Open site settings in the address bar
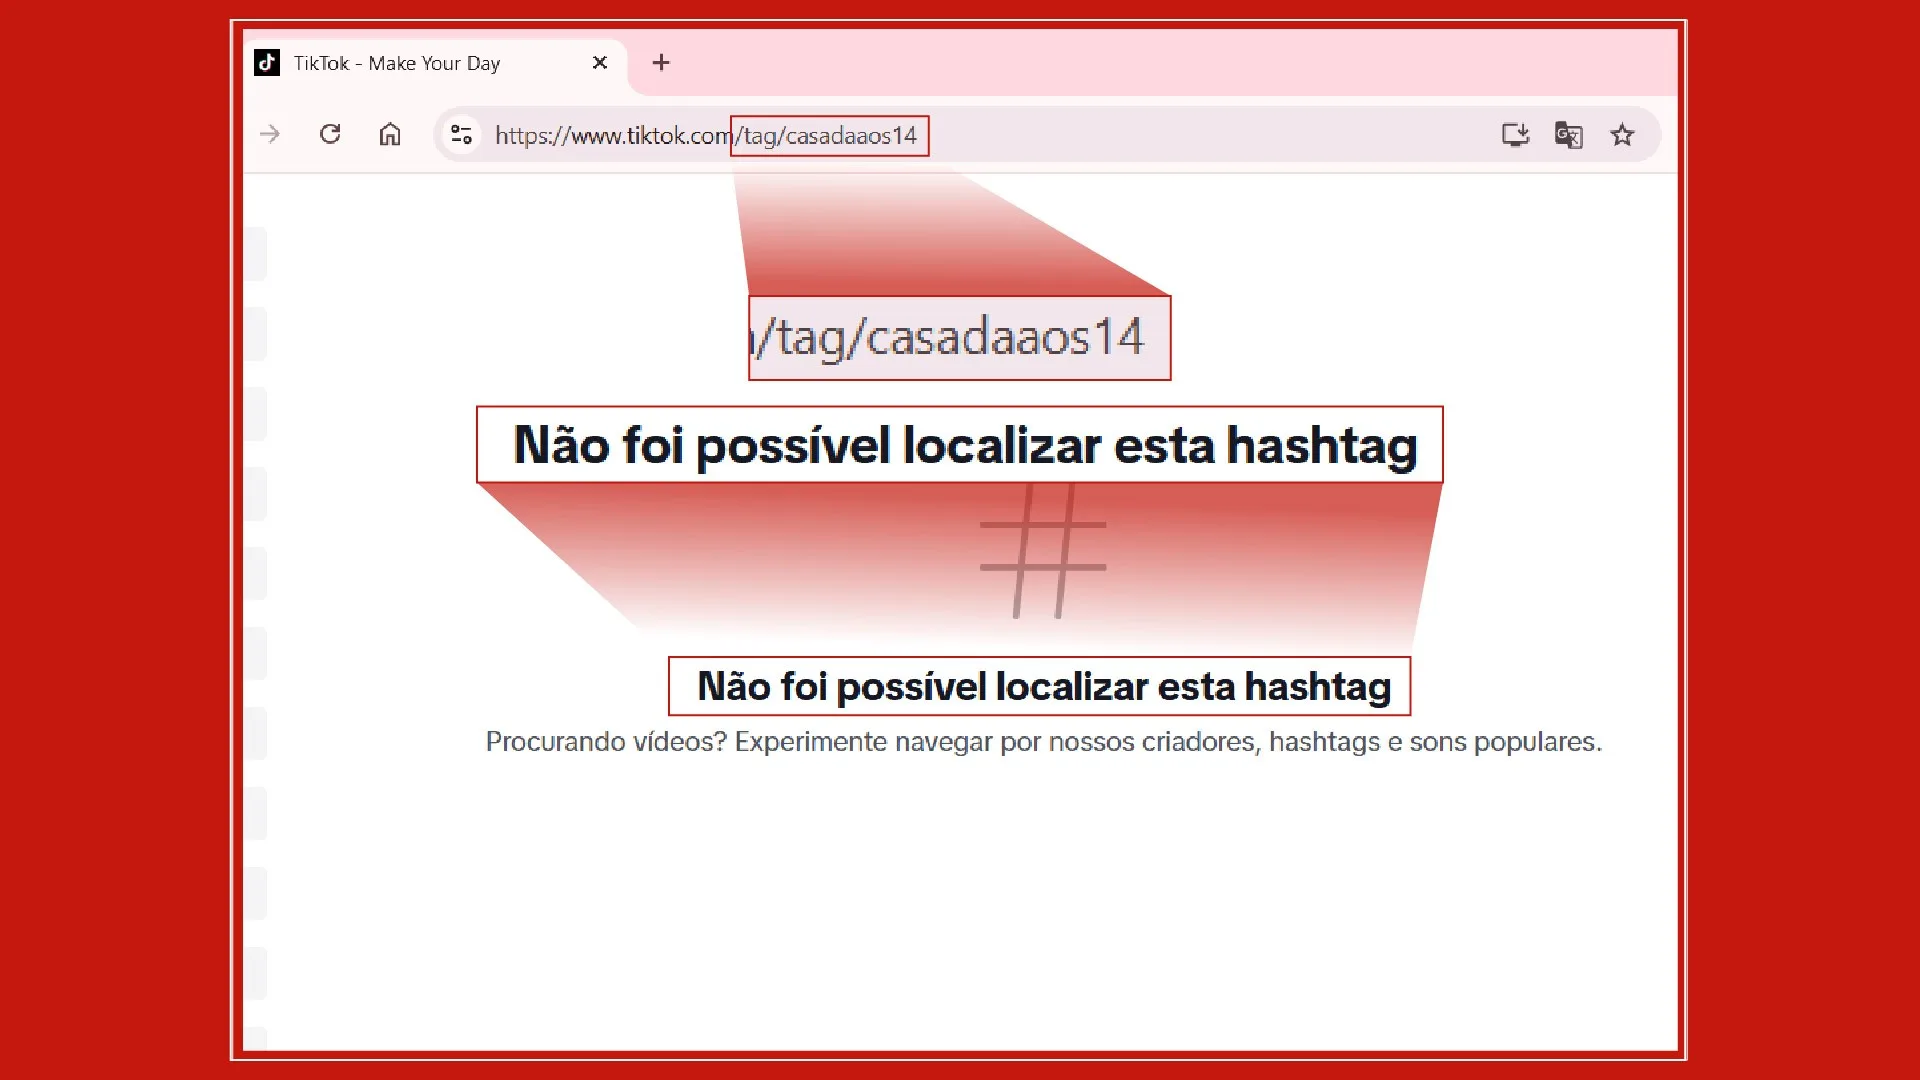The image size is (1920, 1080). 461,135
